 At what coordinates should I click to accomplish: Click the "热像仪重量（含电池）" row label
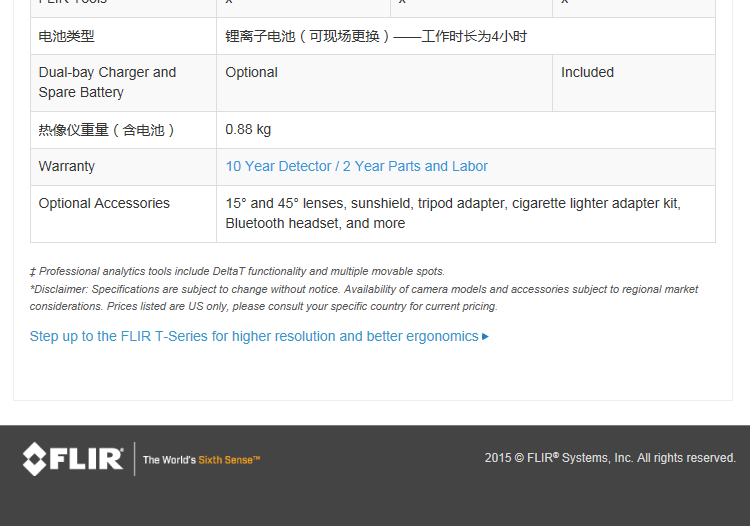(107, 130)
